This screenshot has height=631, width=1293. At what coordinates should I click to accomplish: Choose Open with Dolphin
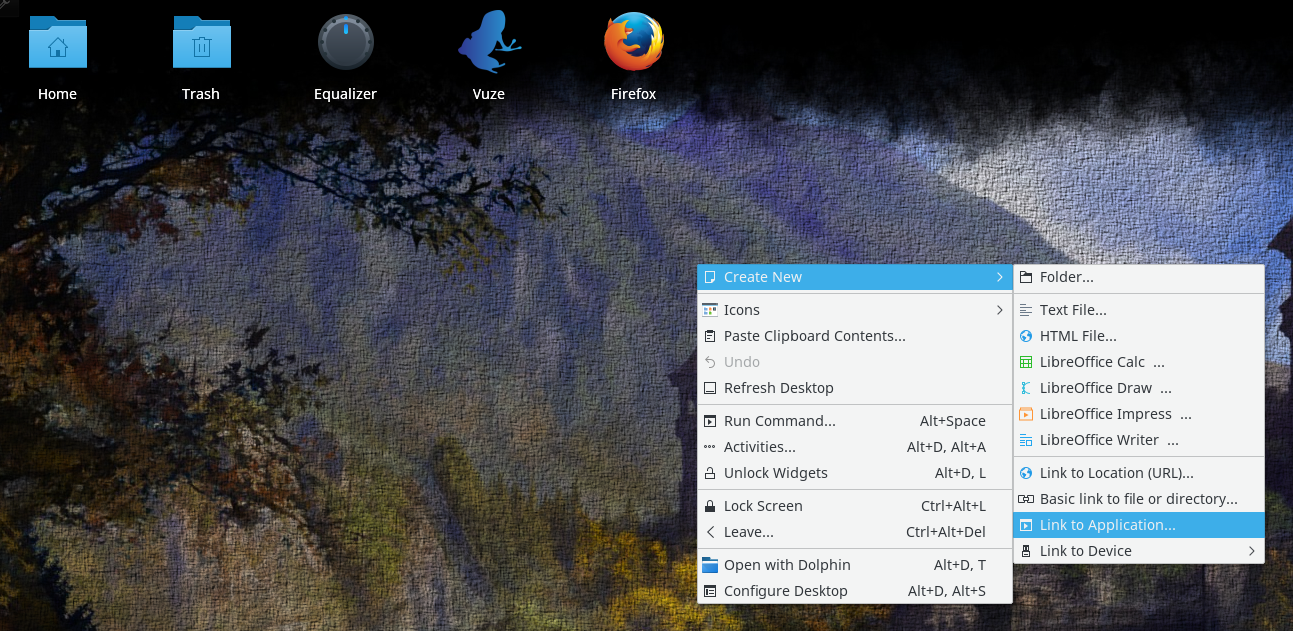point(855,565)
